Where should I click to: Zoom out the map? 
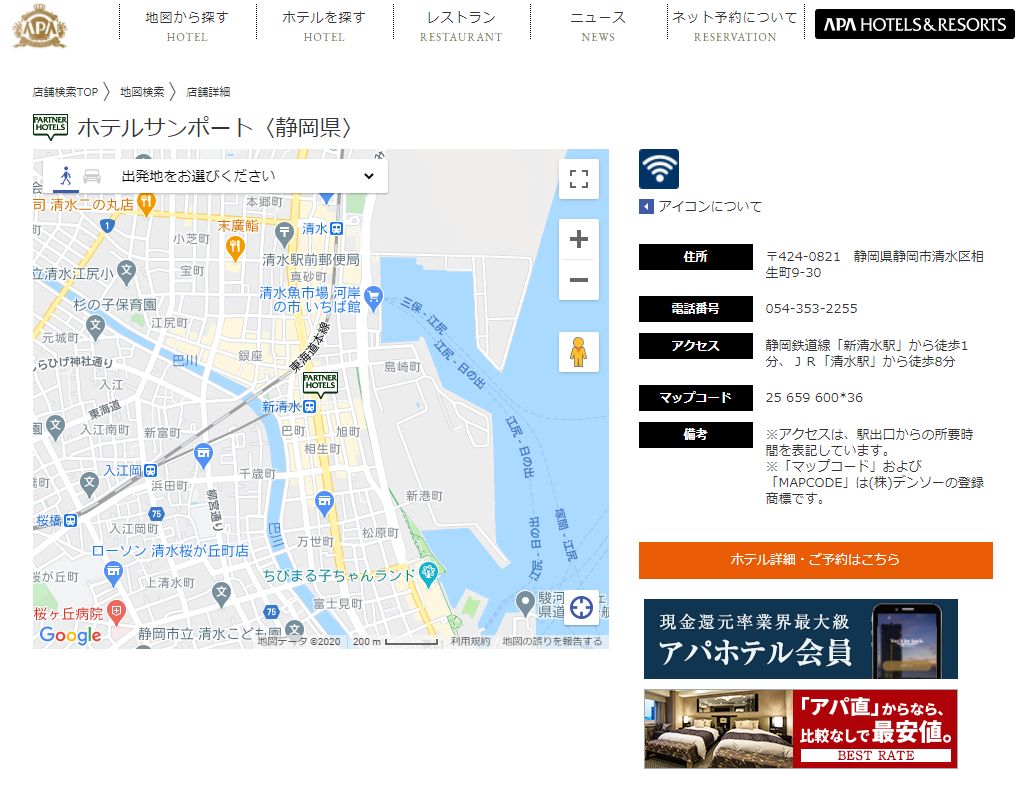click(x=578, y=280)
